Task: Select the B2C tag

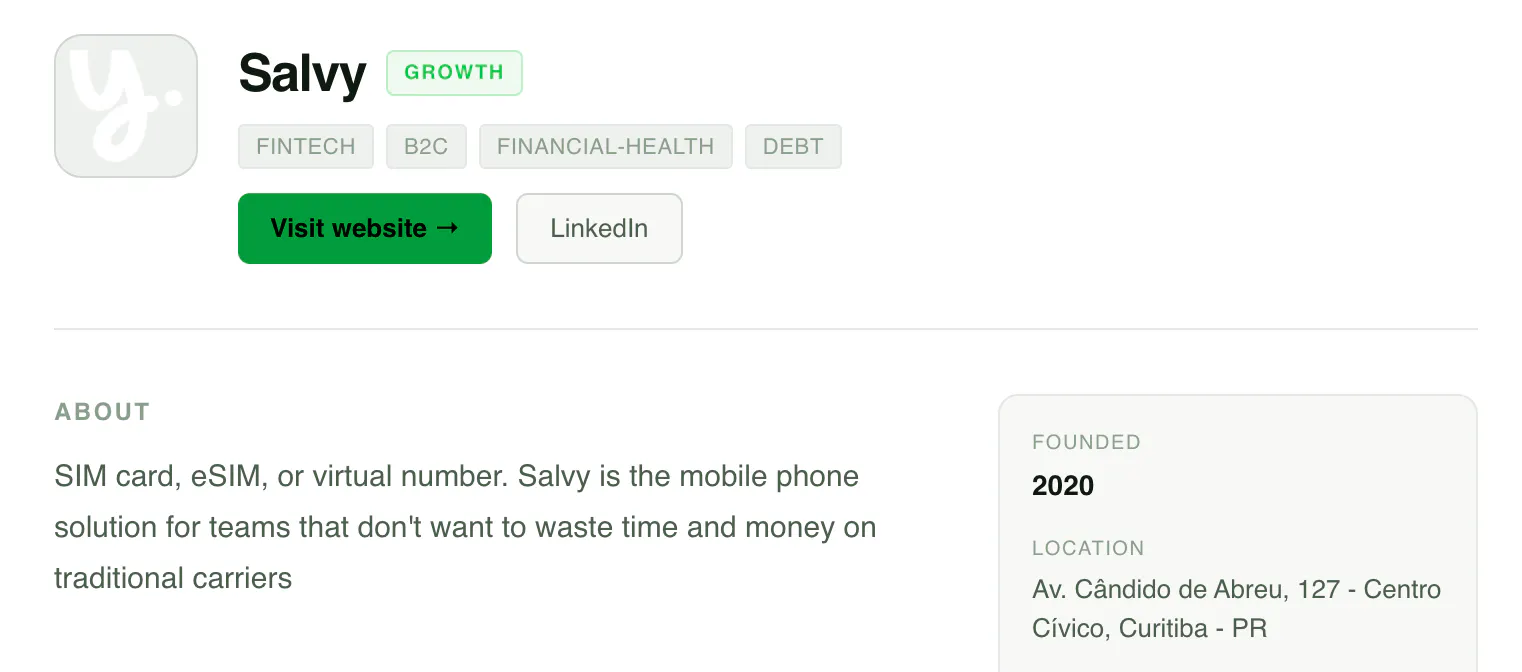Action: pos(426,146)
